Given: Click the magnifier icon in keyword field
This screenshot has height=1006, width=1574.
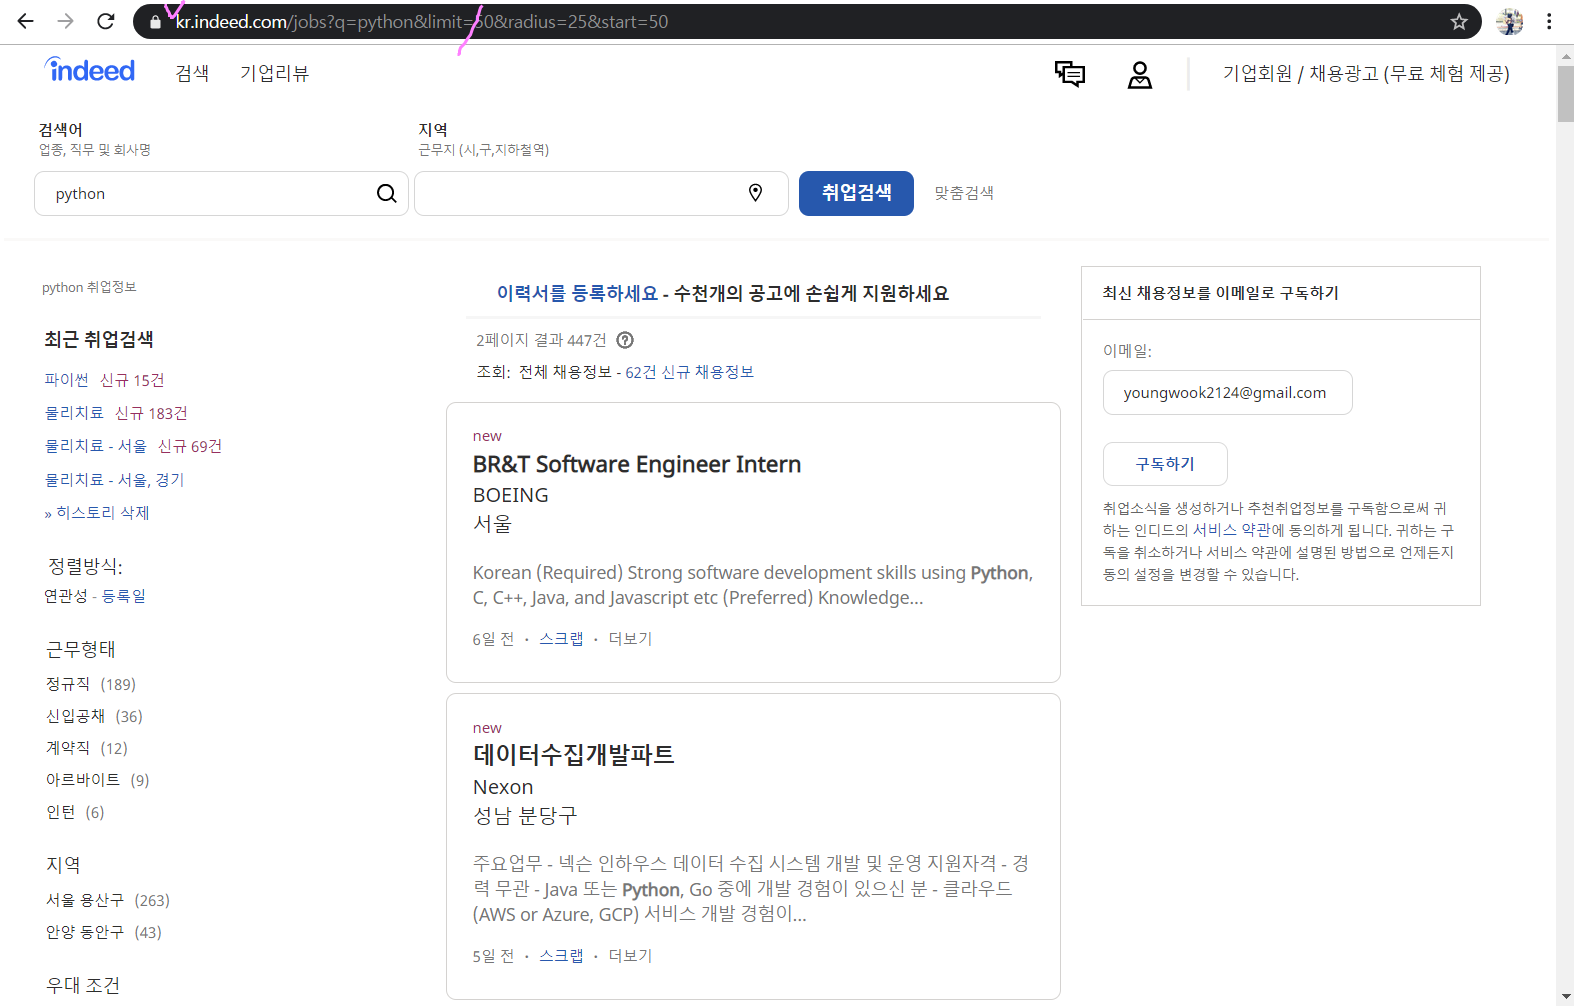Looking at the screenshot, I should 387,193.
